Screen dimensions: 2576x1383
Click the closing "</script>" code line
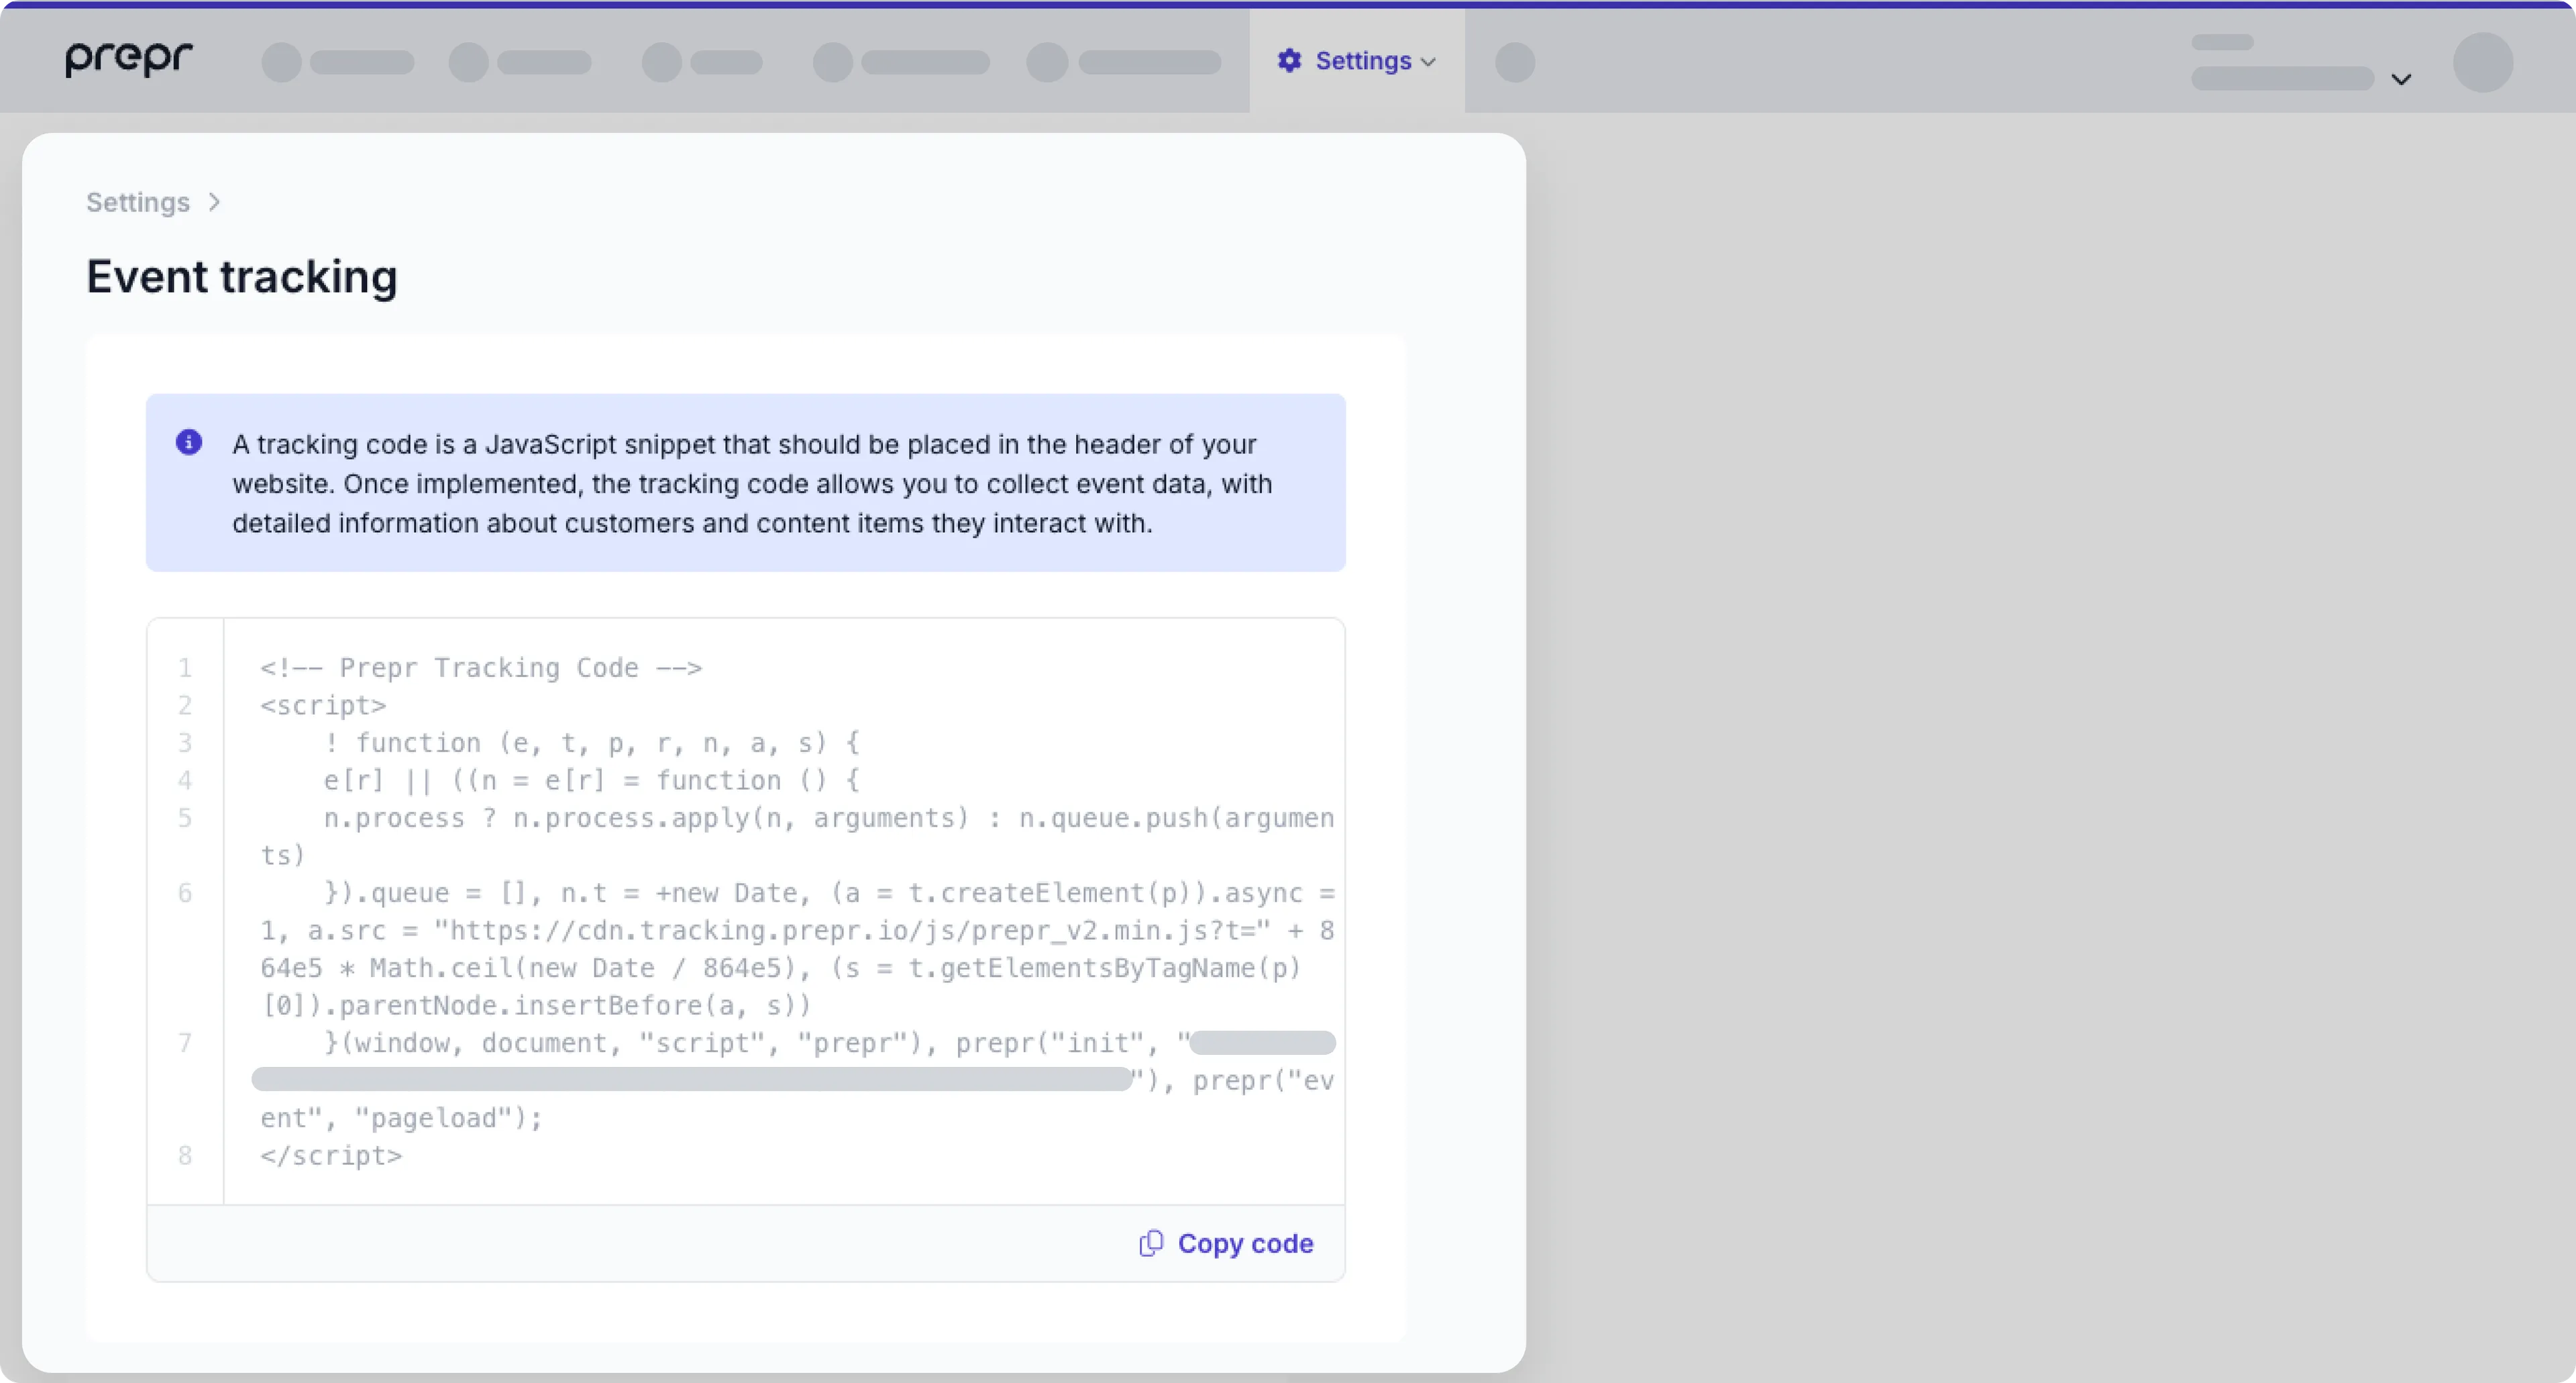pos(331,1155)
